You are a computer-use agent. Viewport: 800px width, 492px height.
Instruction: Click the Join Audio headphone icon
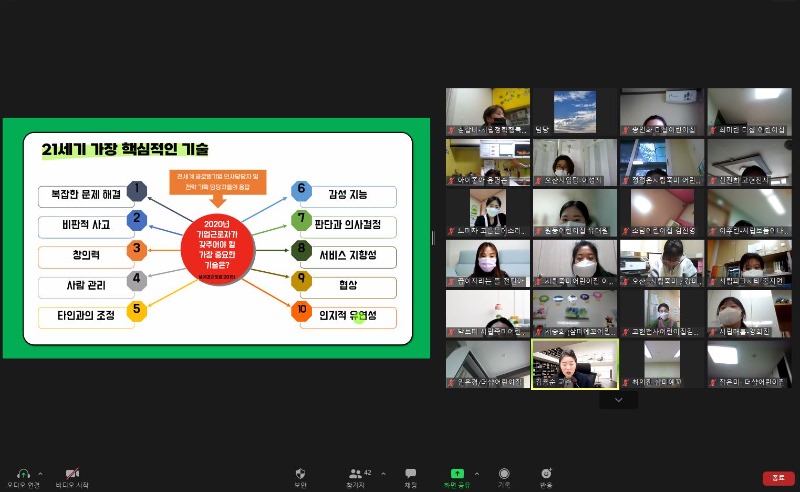point(22,473)
